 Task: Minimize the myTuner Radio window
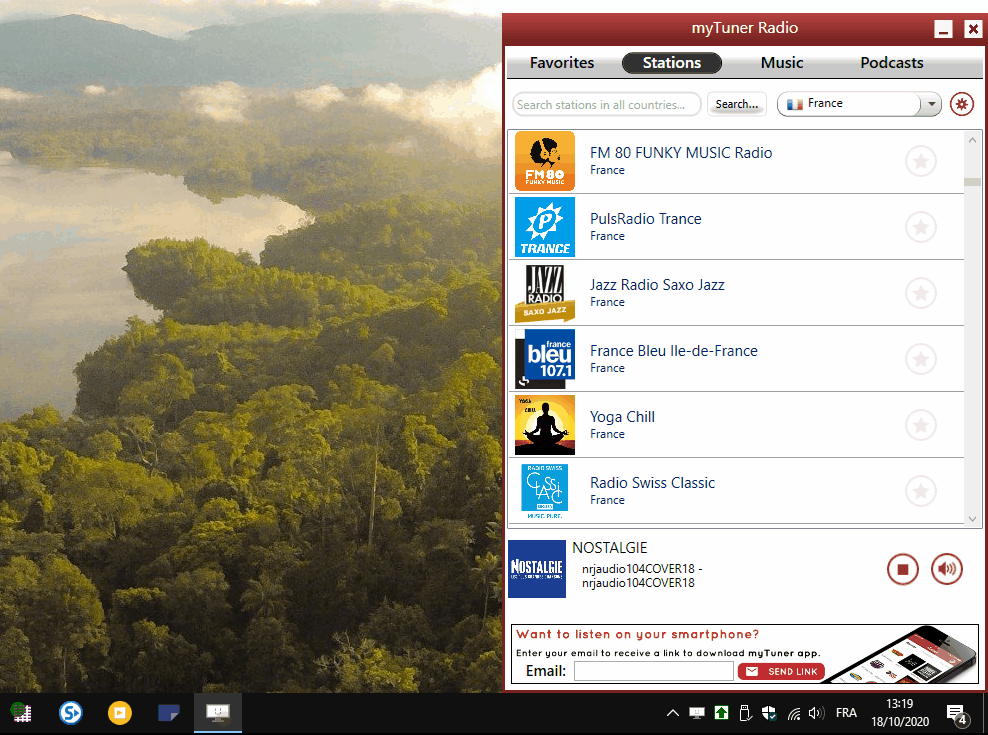point(943,29)
